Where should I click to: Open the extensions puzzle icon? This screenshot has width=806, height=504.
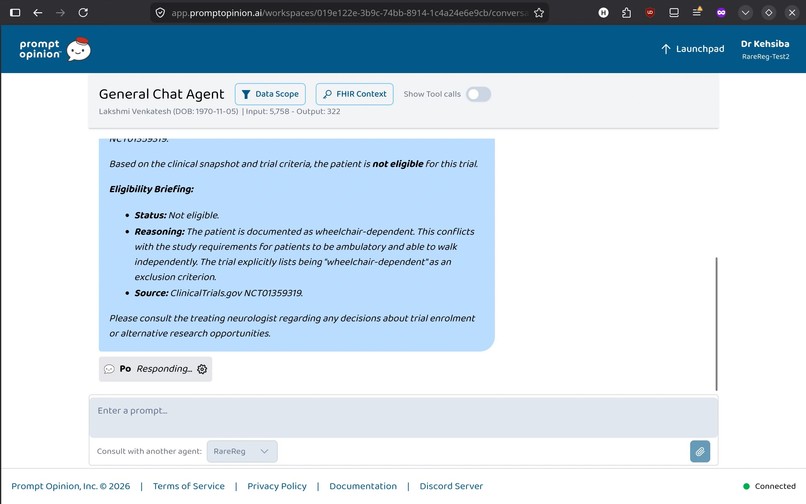coord(626,13)
